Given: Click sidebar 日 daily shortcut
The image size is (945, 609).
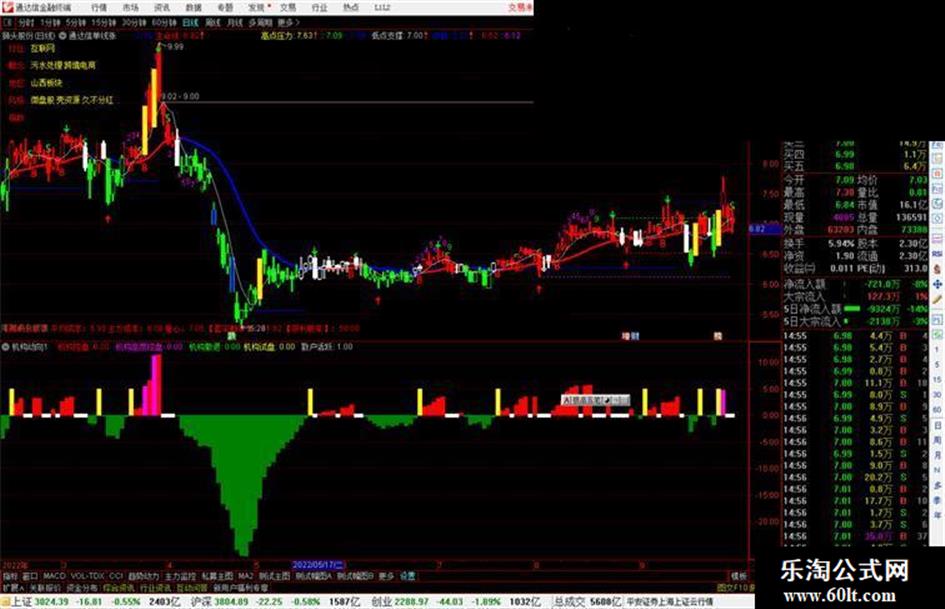Looking at the screenshot, I should (x=937, y=425).
